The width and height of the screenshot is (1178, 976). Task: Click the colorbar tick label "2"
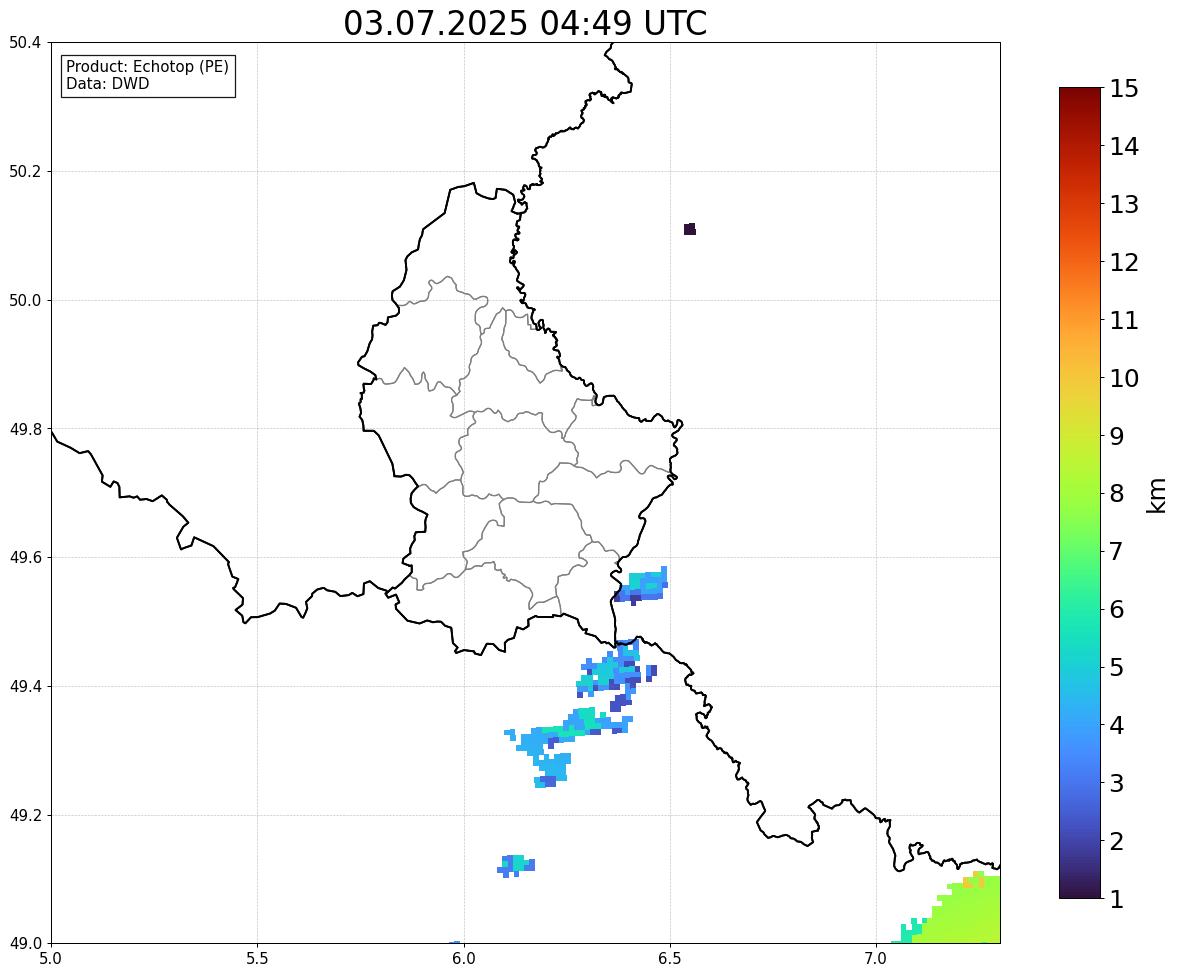tap(1117, 842)
